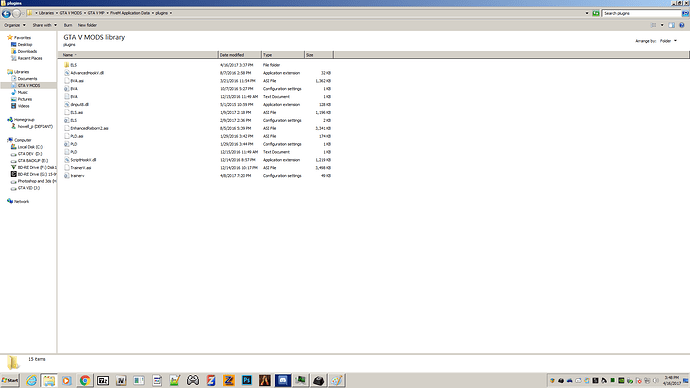Click in the Search plugins field
Image resolution: width=690 pixels, height=388 pixels.
641,13
